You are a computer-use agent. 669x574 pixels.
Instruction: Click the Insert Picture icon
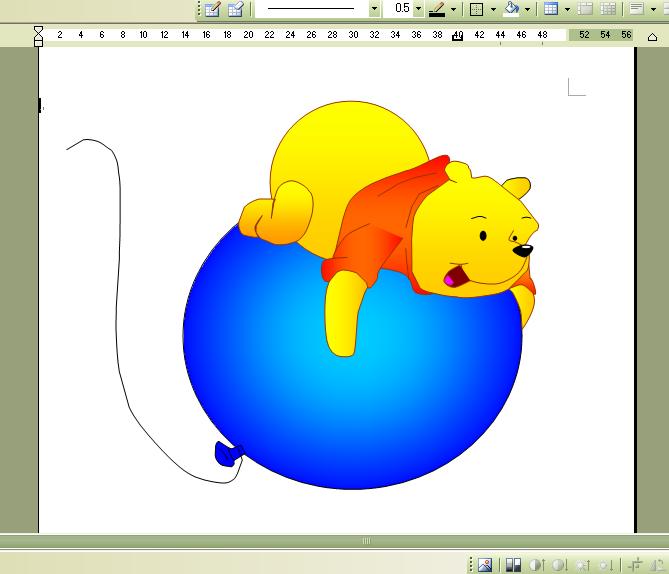(x=485, y=565)
